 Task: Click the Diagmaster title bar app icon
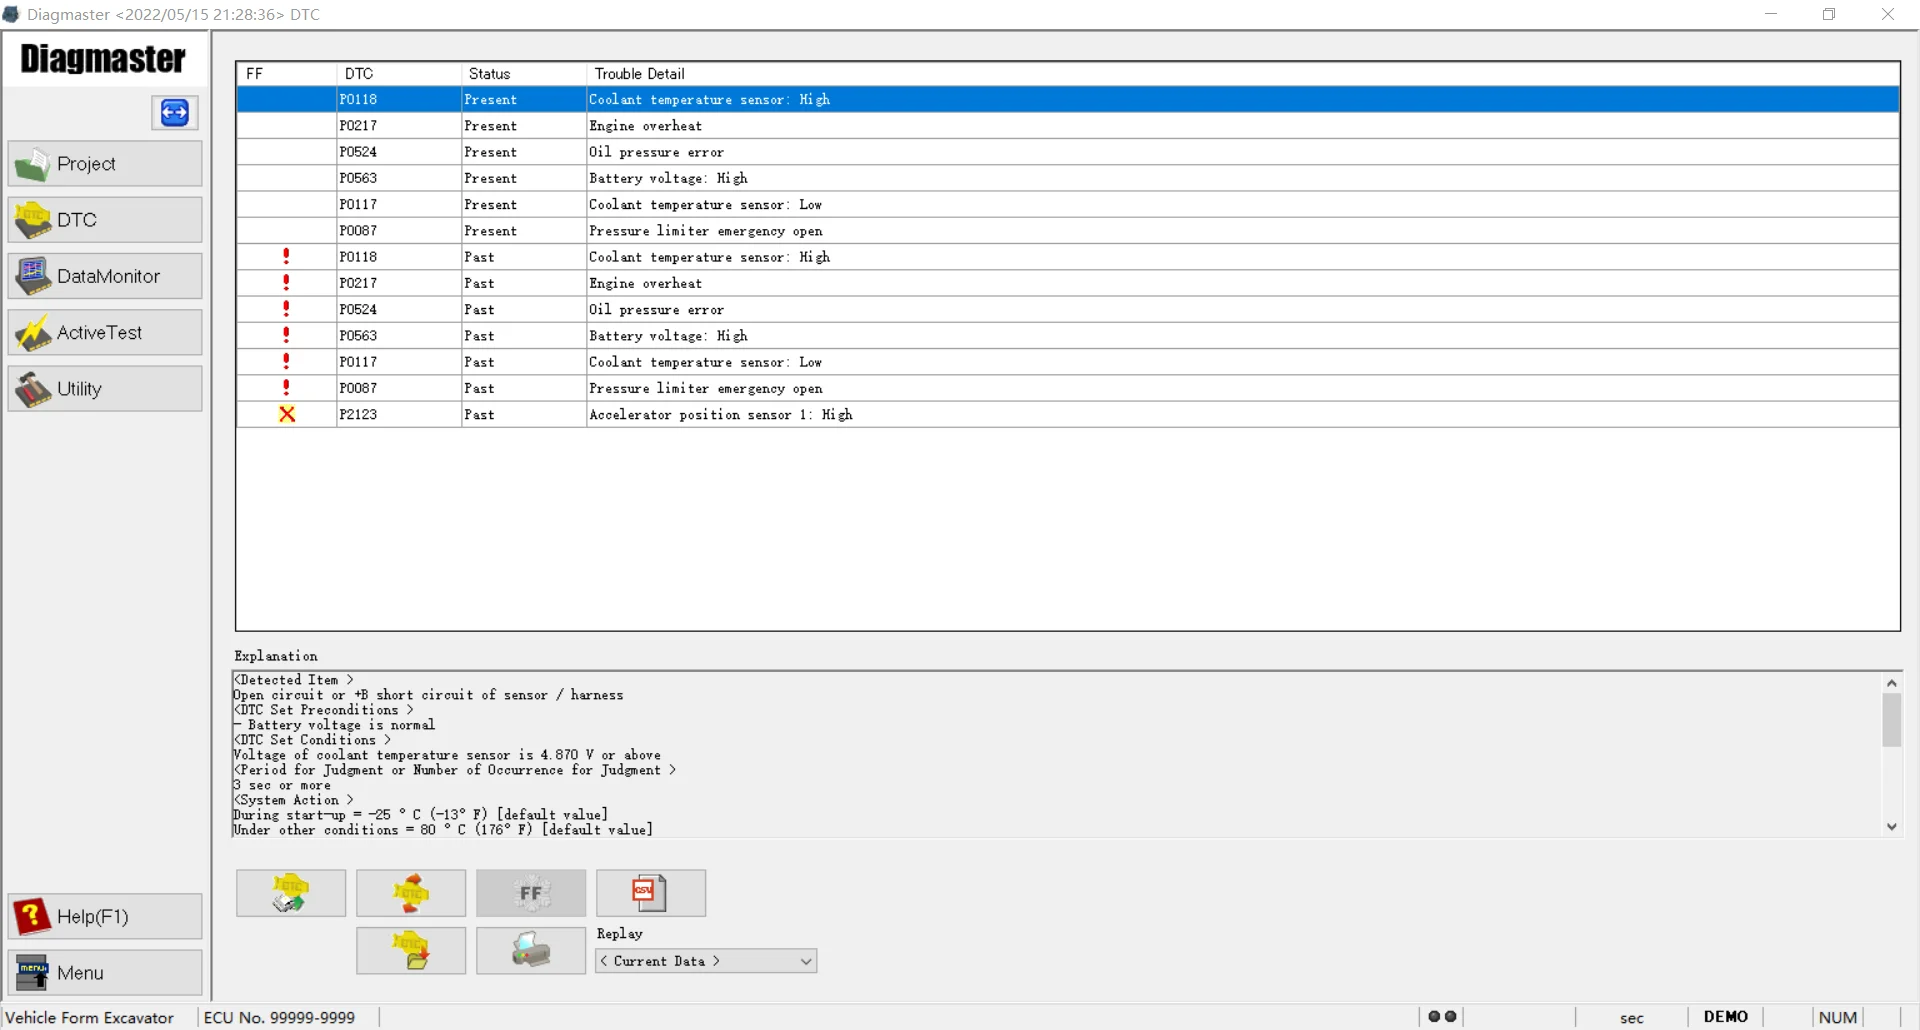click(x=11, y=14)
